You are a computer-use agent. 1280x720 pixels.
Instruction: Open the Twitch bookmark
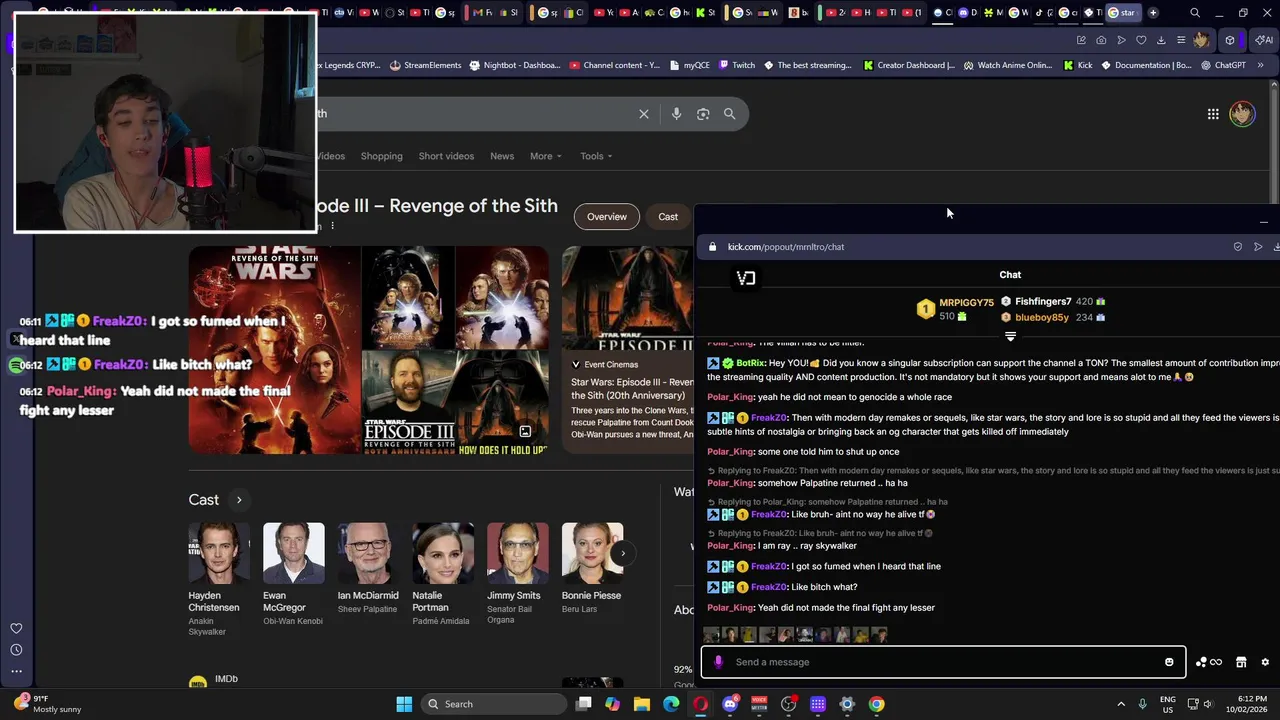point(737,66)
